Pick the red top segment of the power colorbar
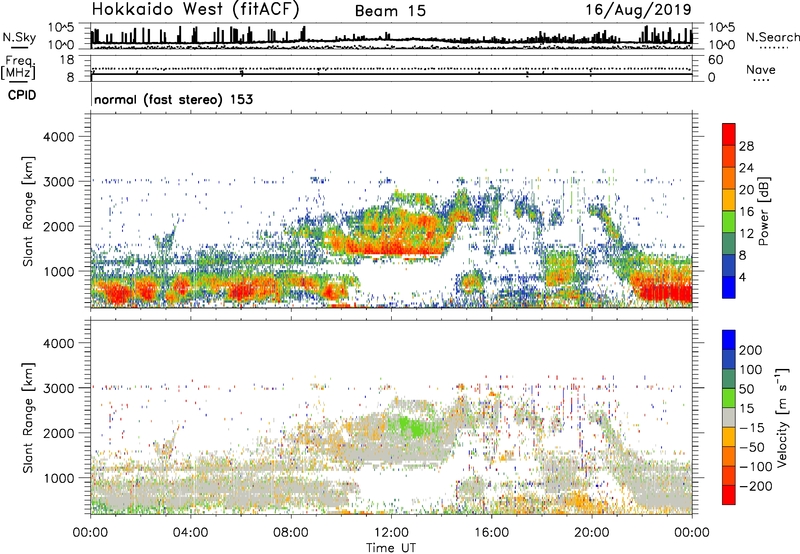800x554 pixels. [729, 134]
